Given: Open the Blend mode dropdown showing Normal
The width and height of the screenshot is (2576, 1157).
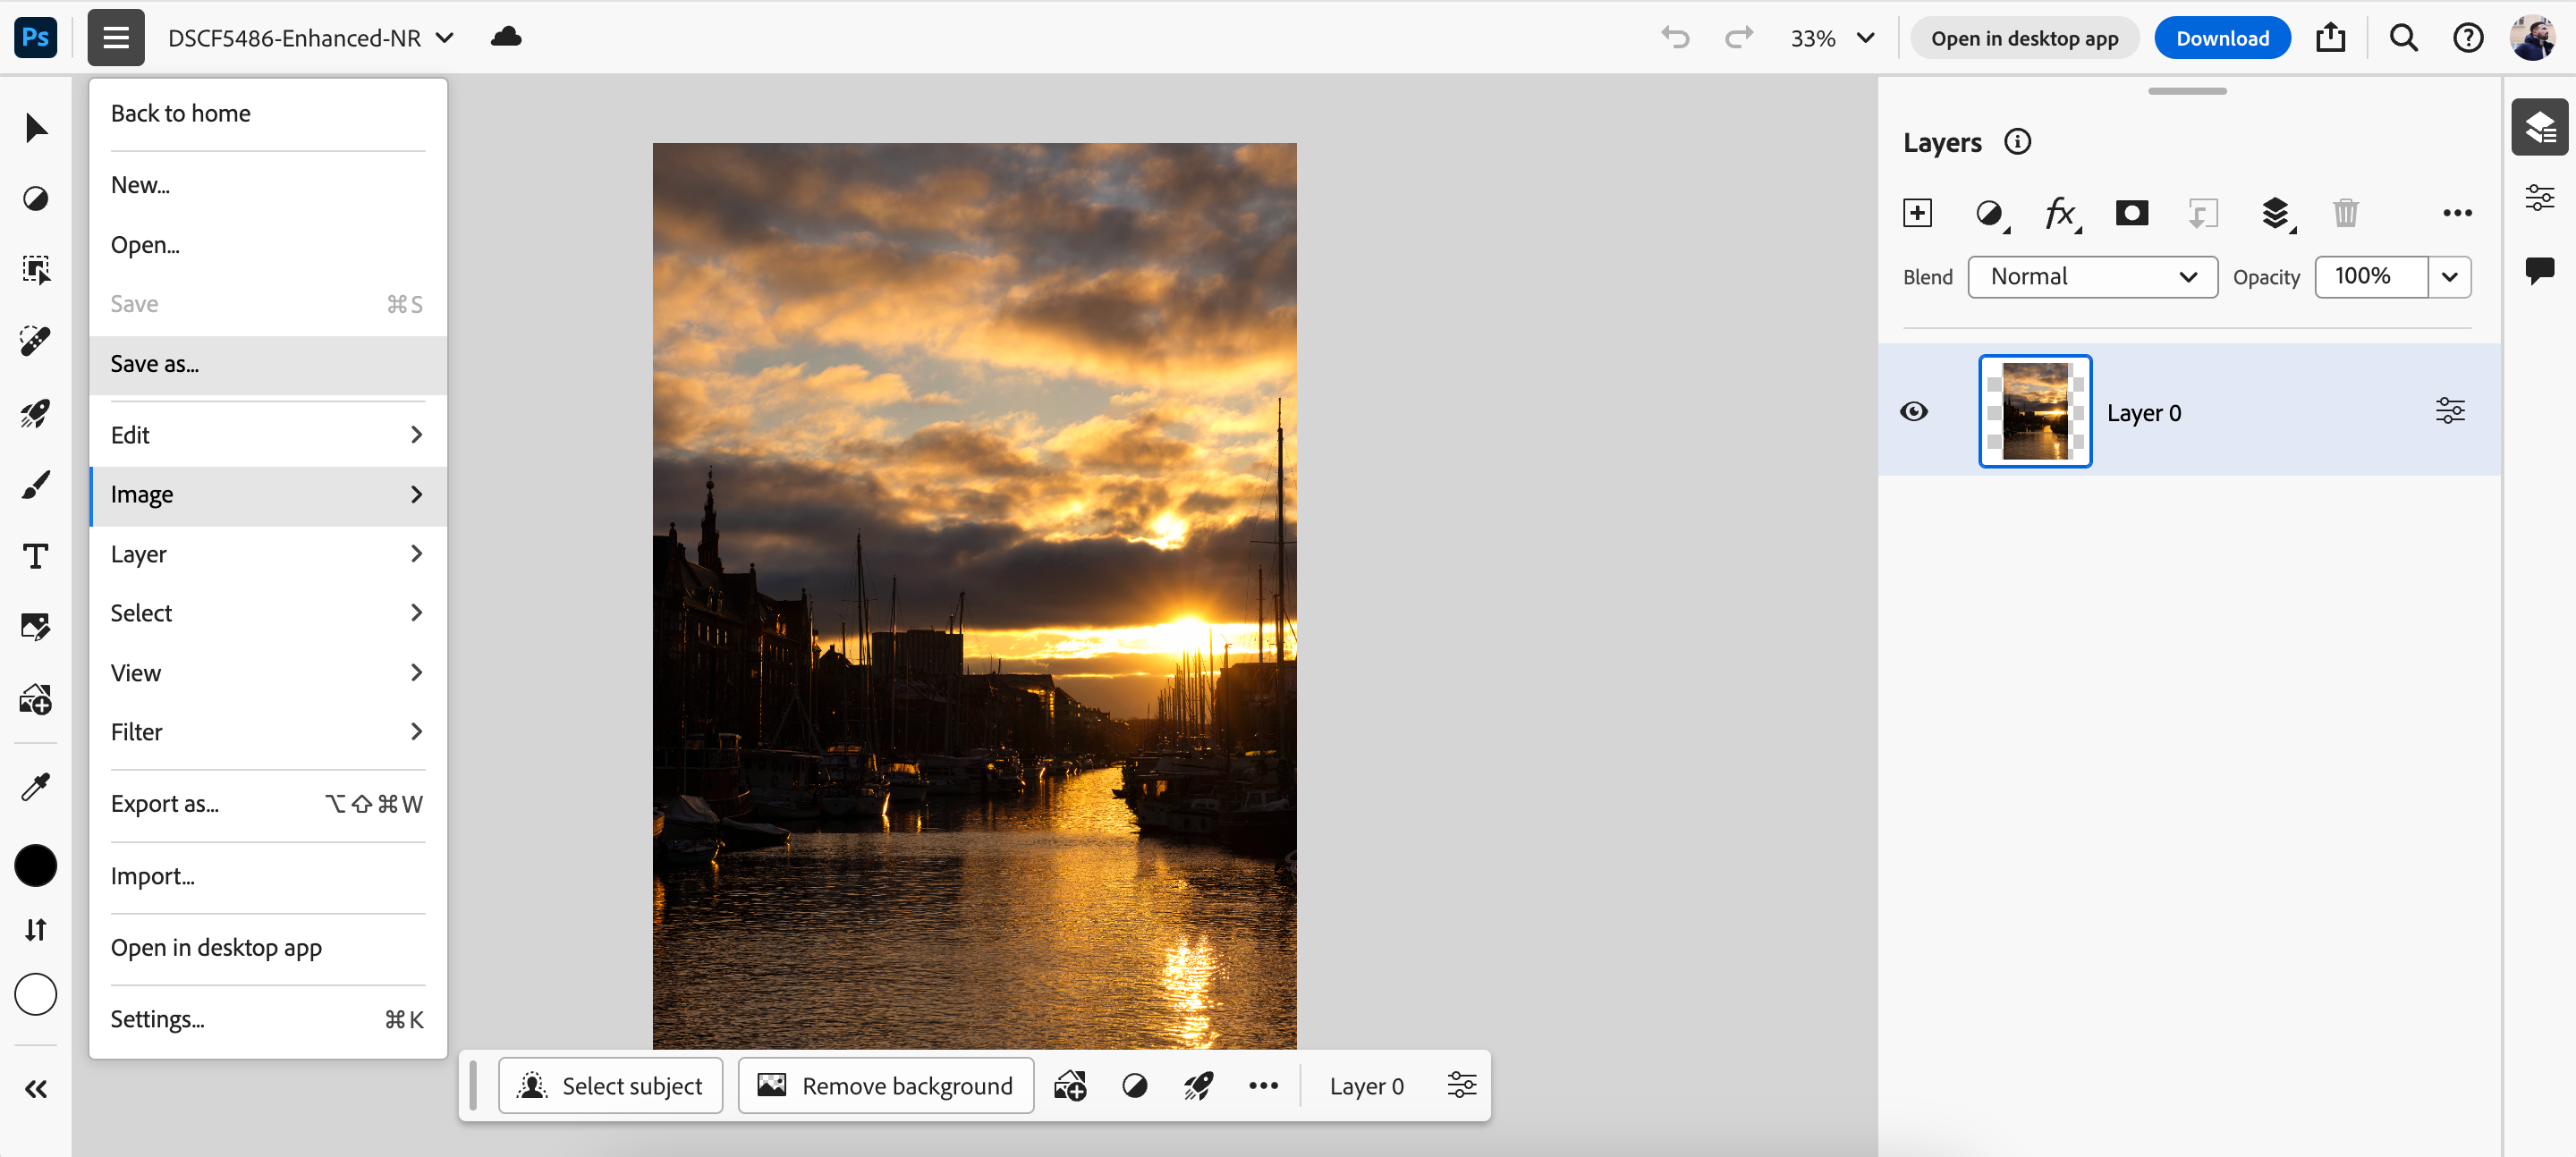Looking at the screenshot, I should coord(2092,276).
